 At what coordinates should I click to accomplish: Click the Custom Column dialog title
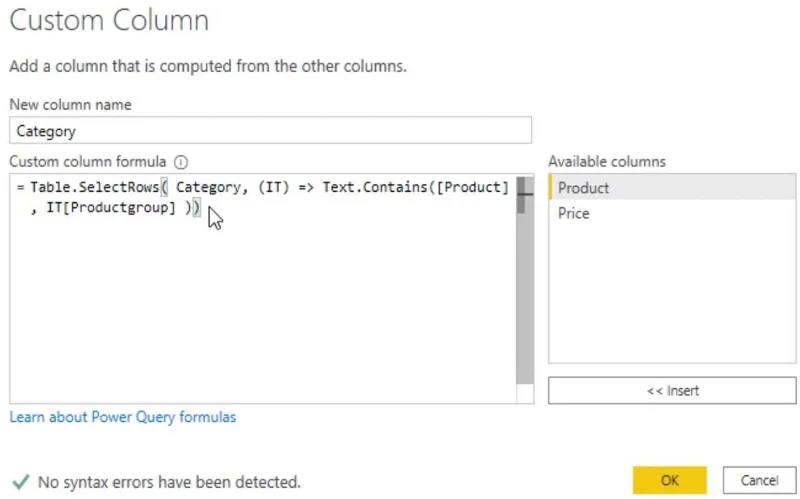point(109,21)
